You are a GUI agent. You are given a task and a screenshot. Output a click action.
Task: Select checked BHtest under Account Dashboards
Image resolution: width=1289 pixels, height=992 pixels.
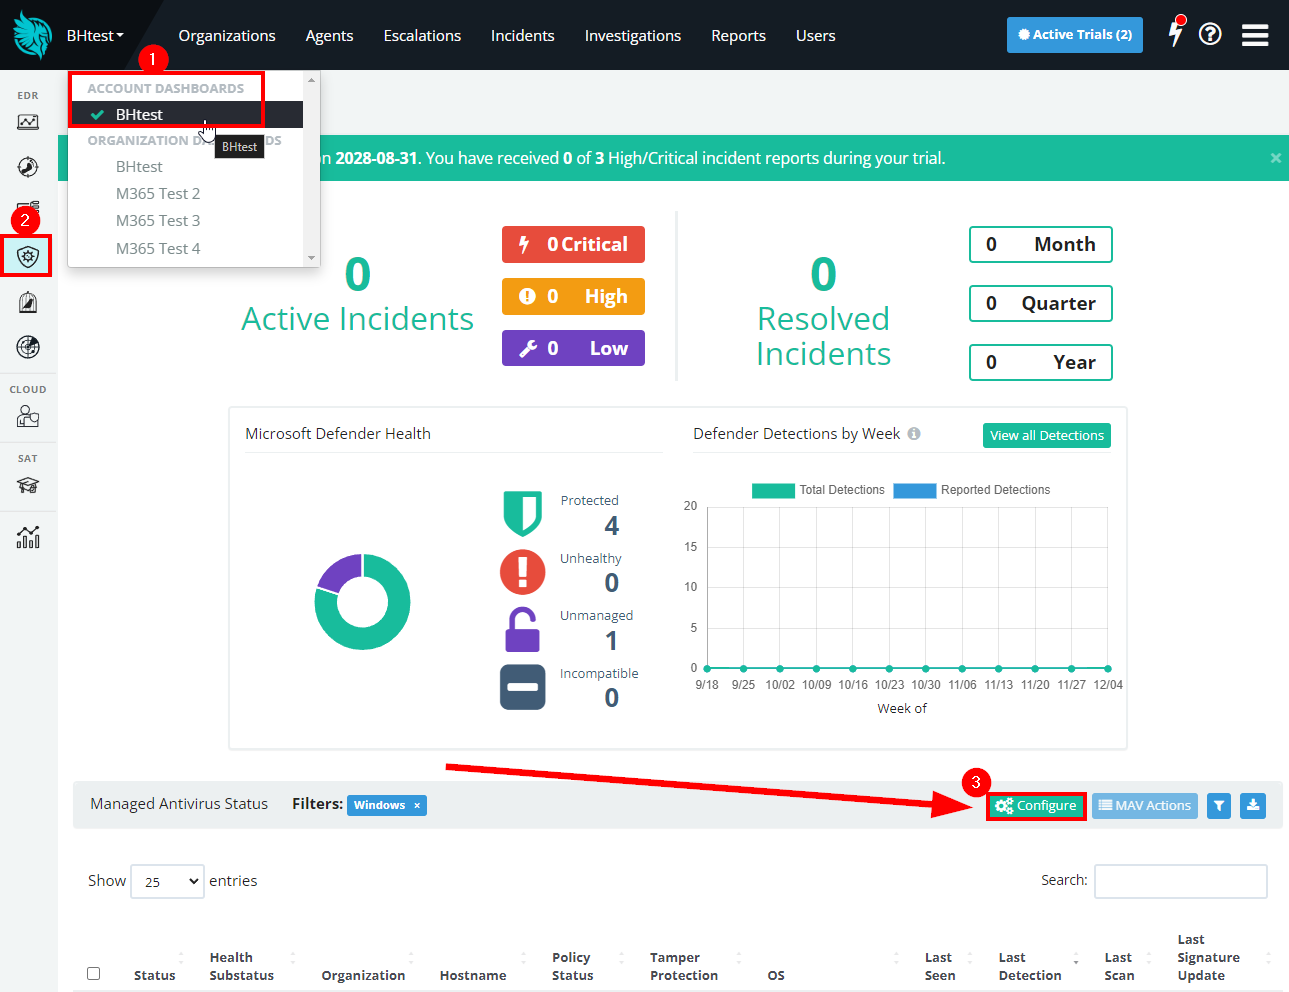[x=187, y=114]
